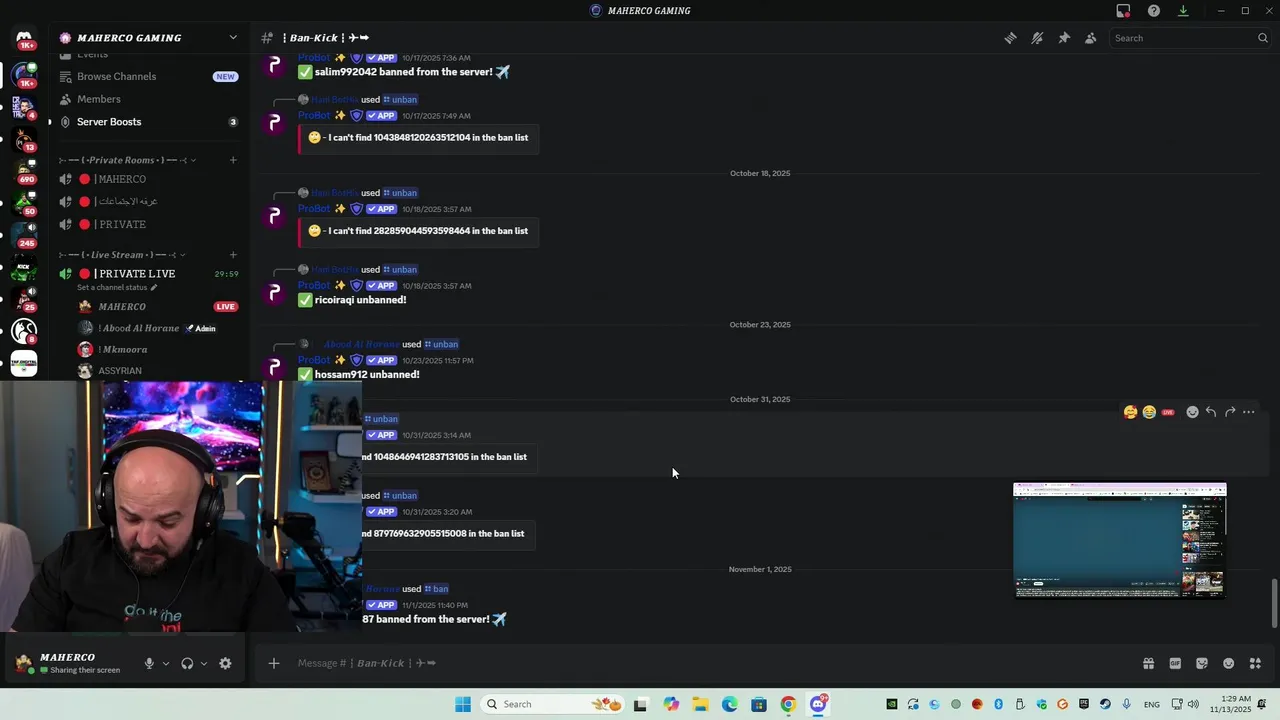1280x720 pixels.
Task: Open microphone input options arrow
Action: (x=165, y=664)
